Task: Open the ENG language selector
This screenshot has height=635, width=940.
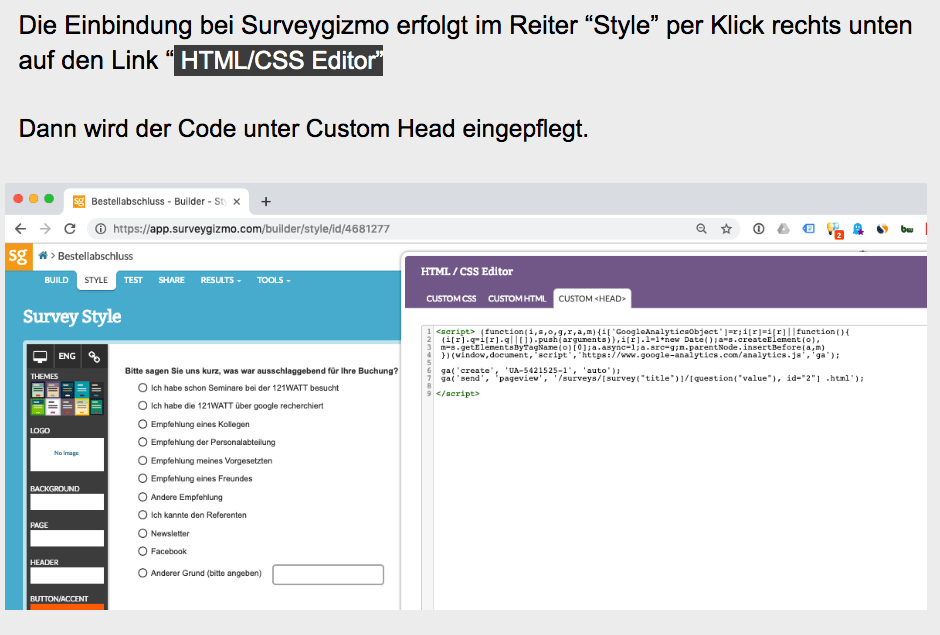Action: (x=67, y=356)
